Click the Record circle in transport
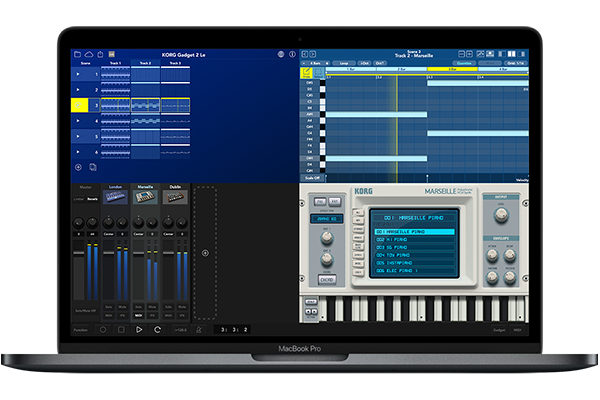Viewport: 600px width, 400px height. pyautogui.click(x=103, y=330)
